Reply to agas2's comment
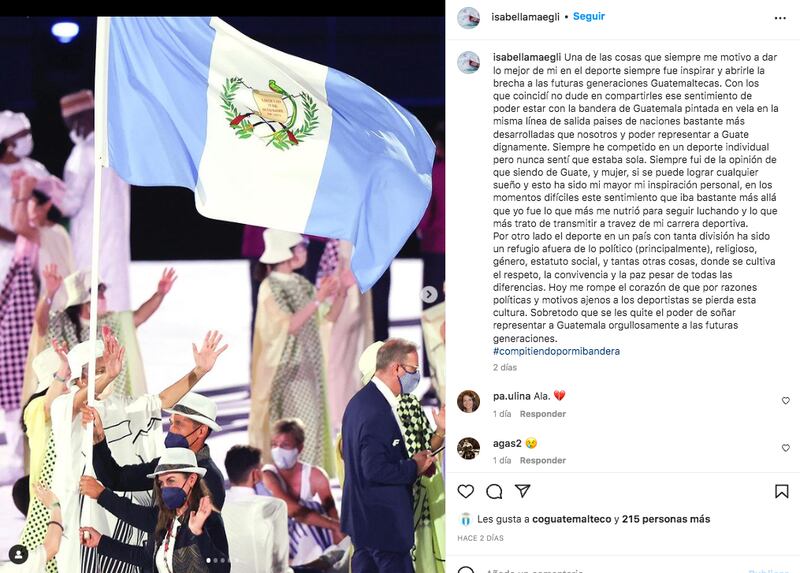This screenshot has height=573, width=800. [x=543, y=460]
